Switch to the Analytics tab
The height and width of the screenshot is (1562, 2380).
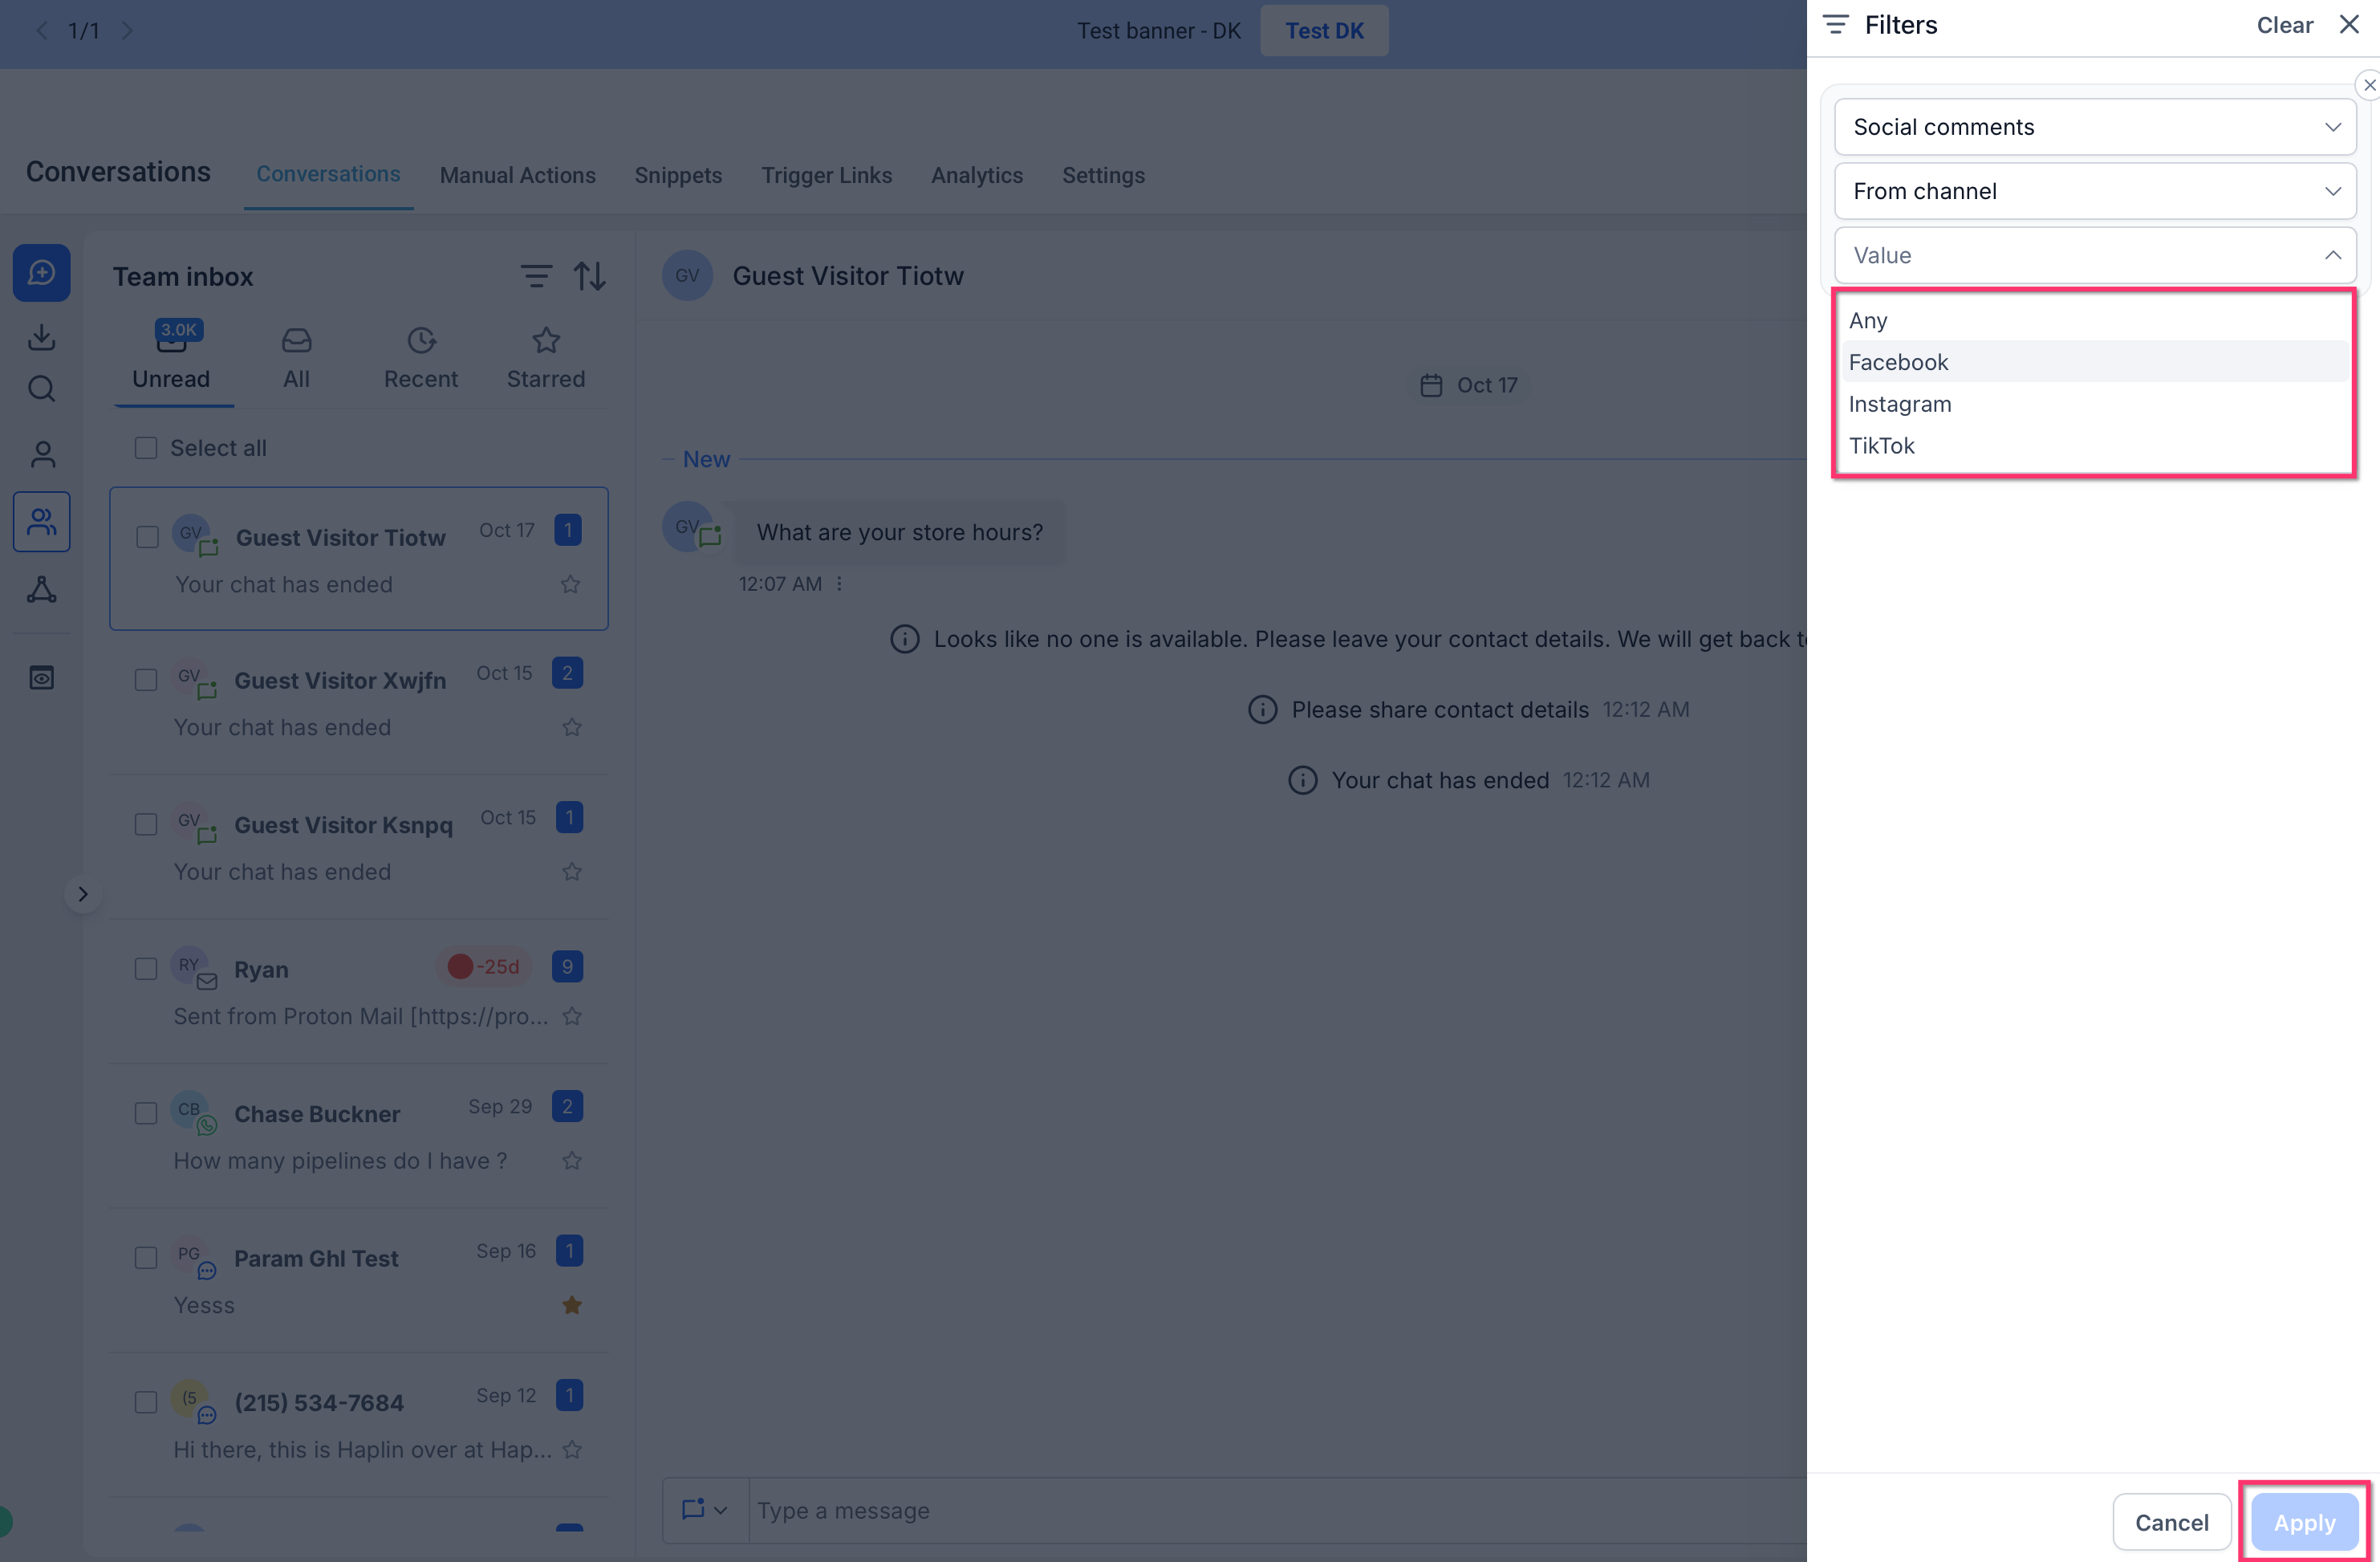pyautogui.click(x=977, y=176)
